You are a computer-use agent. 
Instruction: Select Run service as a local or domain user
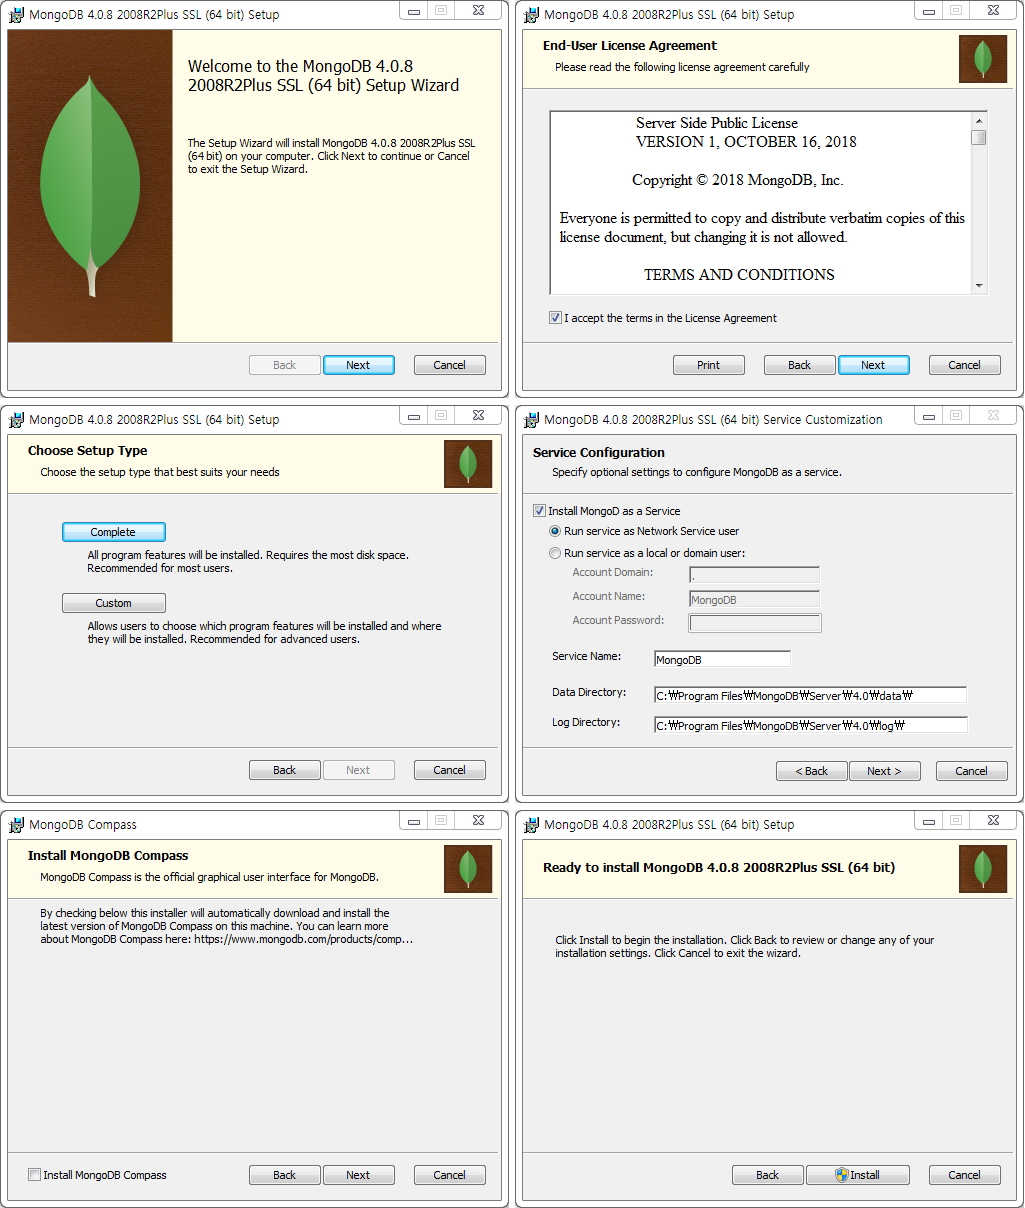(555, 553)
